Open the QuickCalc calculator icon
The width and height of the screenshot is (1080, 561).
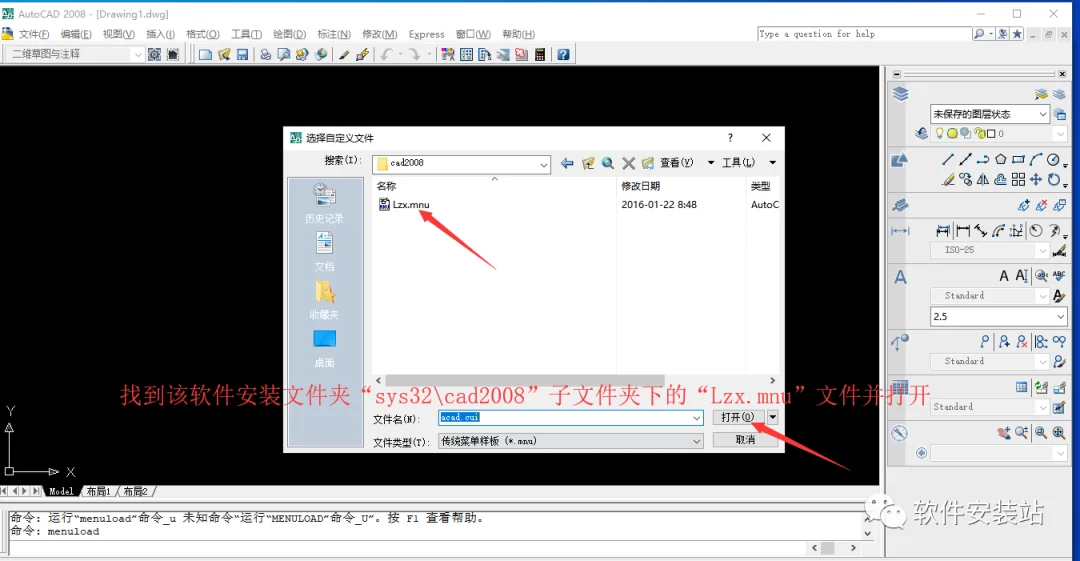click(x=540, y=54)
